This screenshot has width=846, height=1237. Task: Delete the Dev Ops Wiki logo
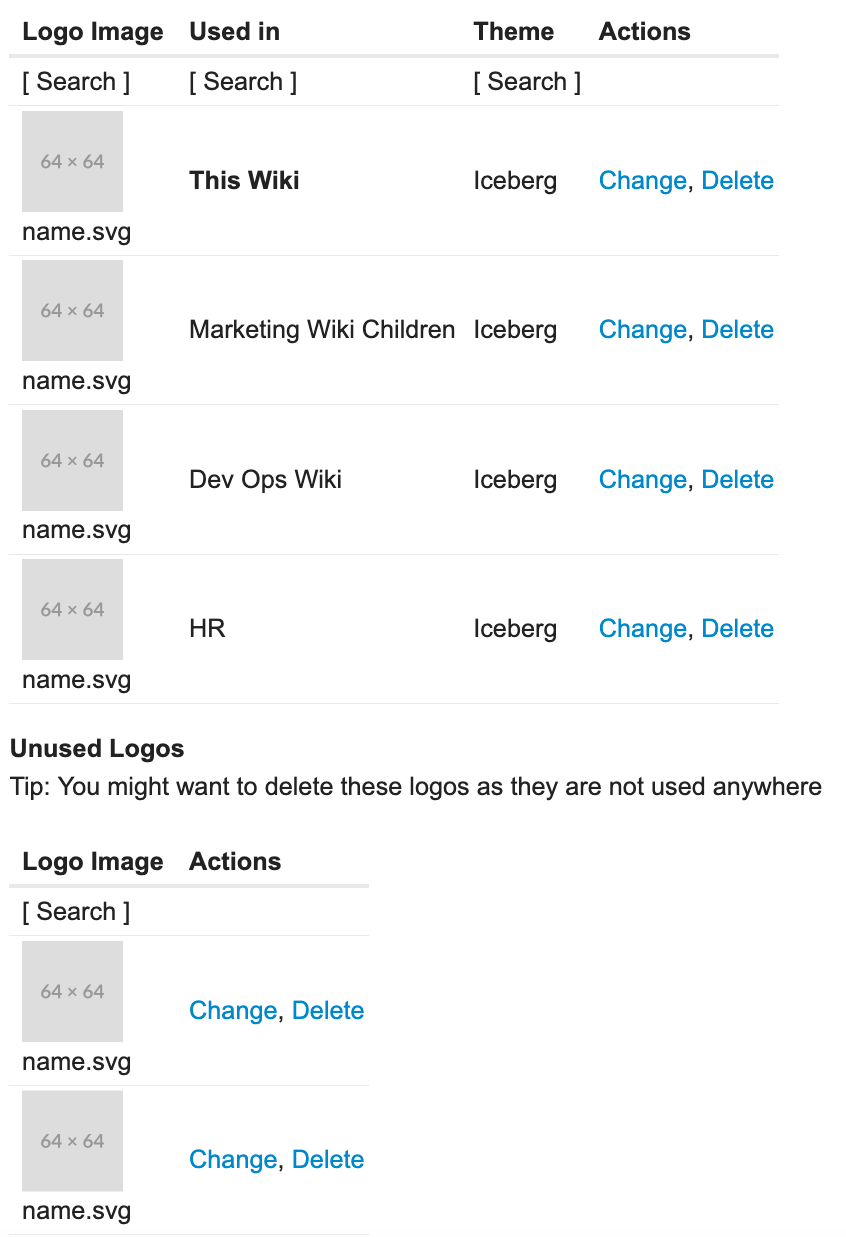737,480
